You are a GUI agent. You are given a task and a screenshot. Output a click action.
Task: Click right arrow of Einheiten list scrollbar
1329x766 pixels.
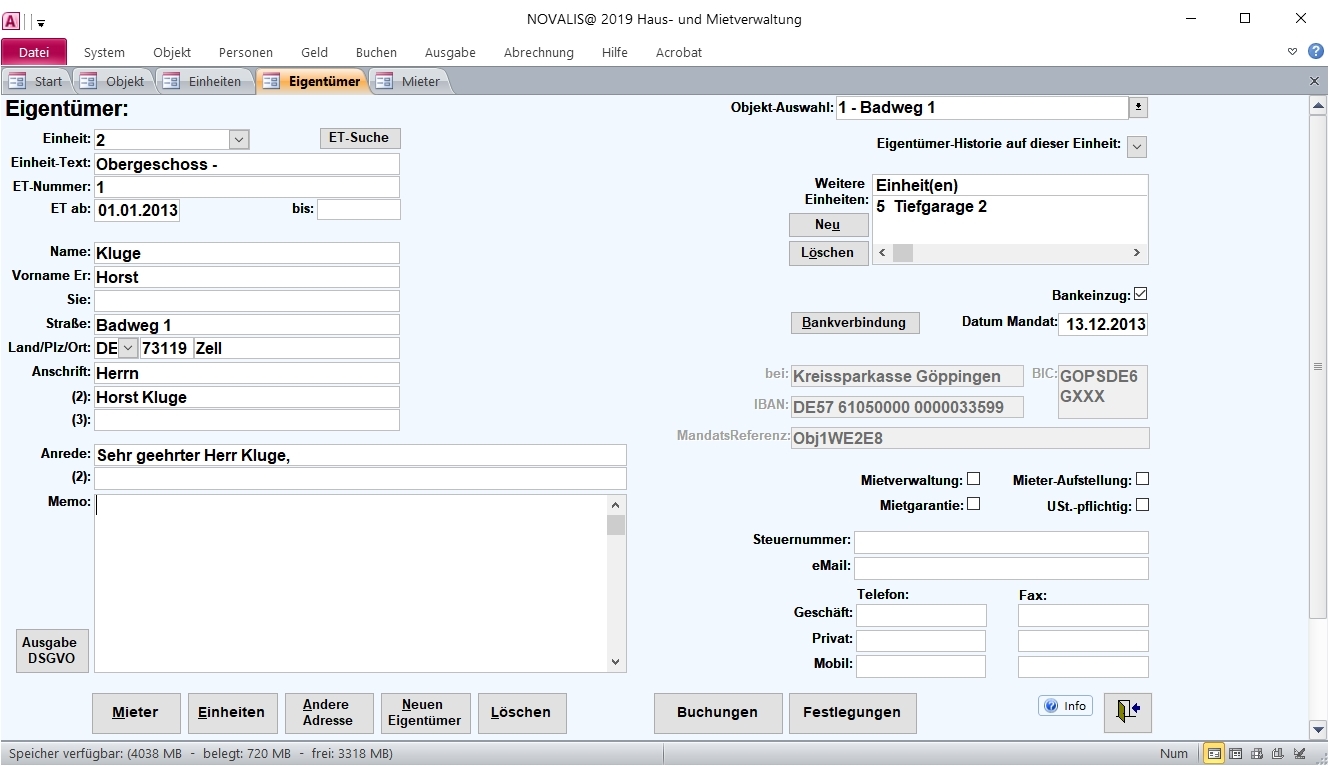tap(1137, 254)
